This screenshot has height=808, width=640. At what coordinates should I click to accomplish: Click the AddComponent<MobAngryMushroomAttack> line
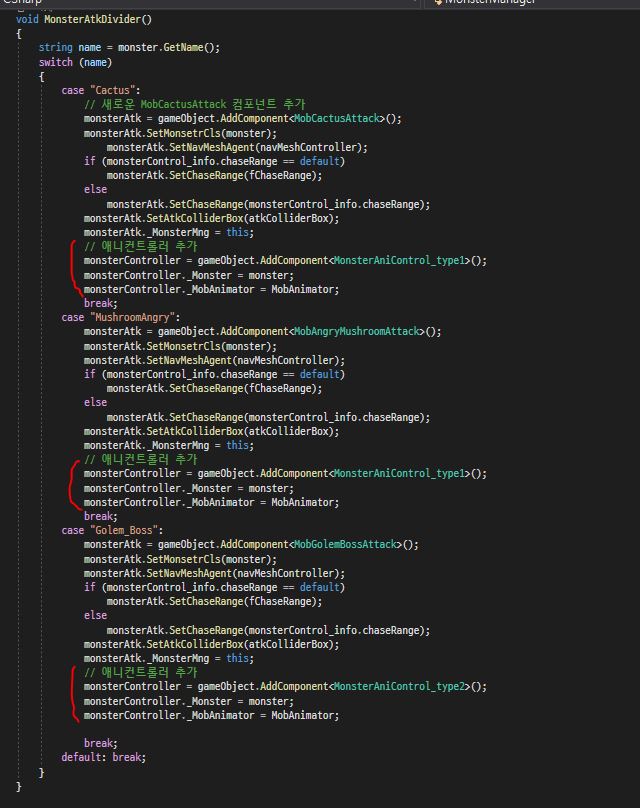[263, 331]
